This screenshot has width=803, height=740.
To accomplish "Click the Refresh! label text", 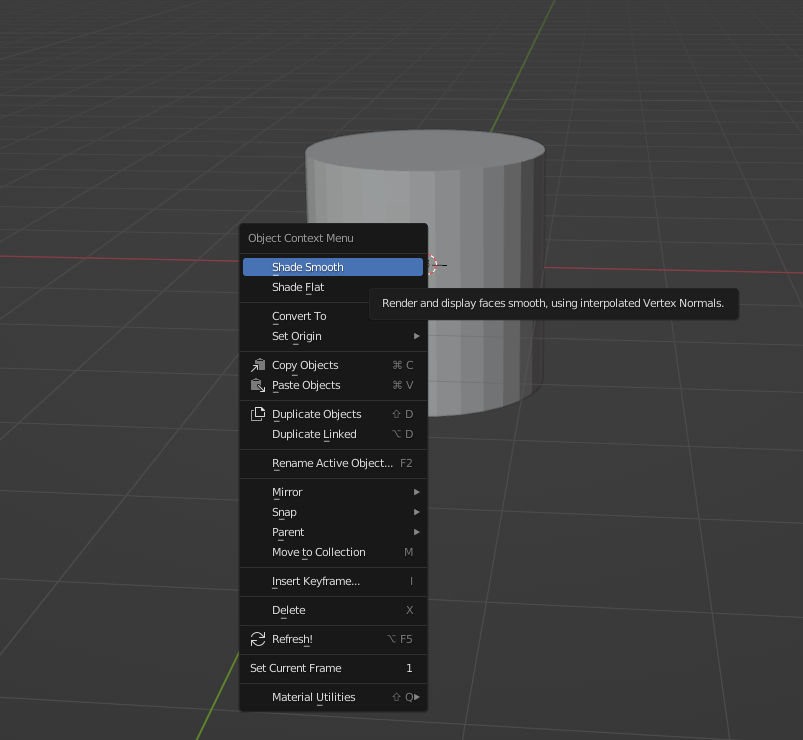I will [292, 639].
